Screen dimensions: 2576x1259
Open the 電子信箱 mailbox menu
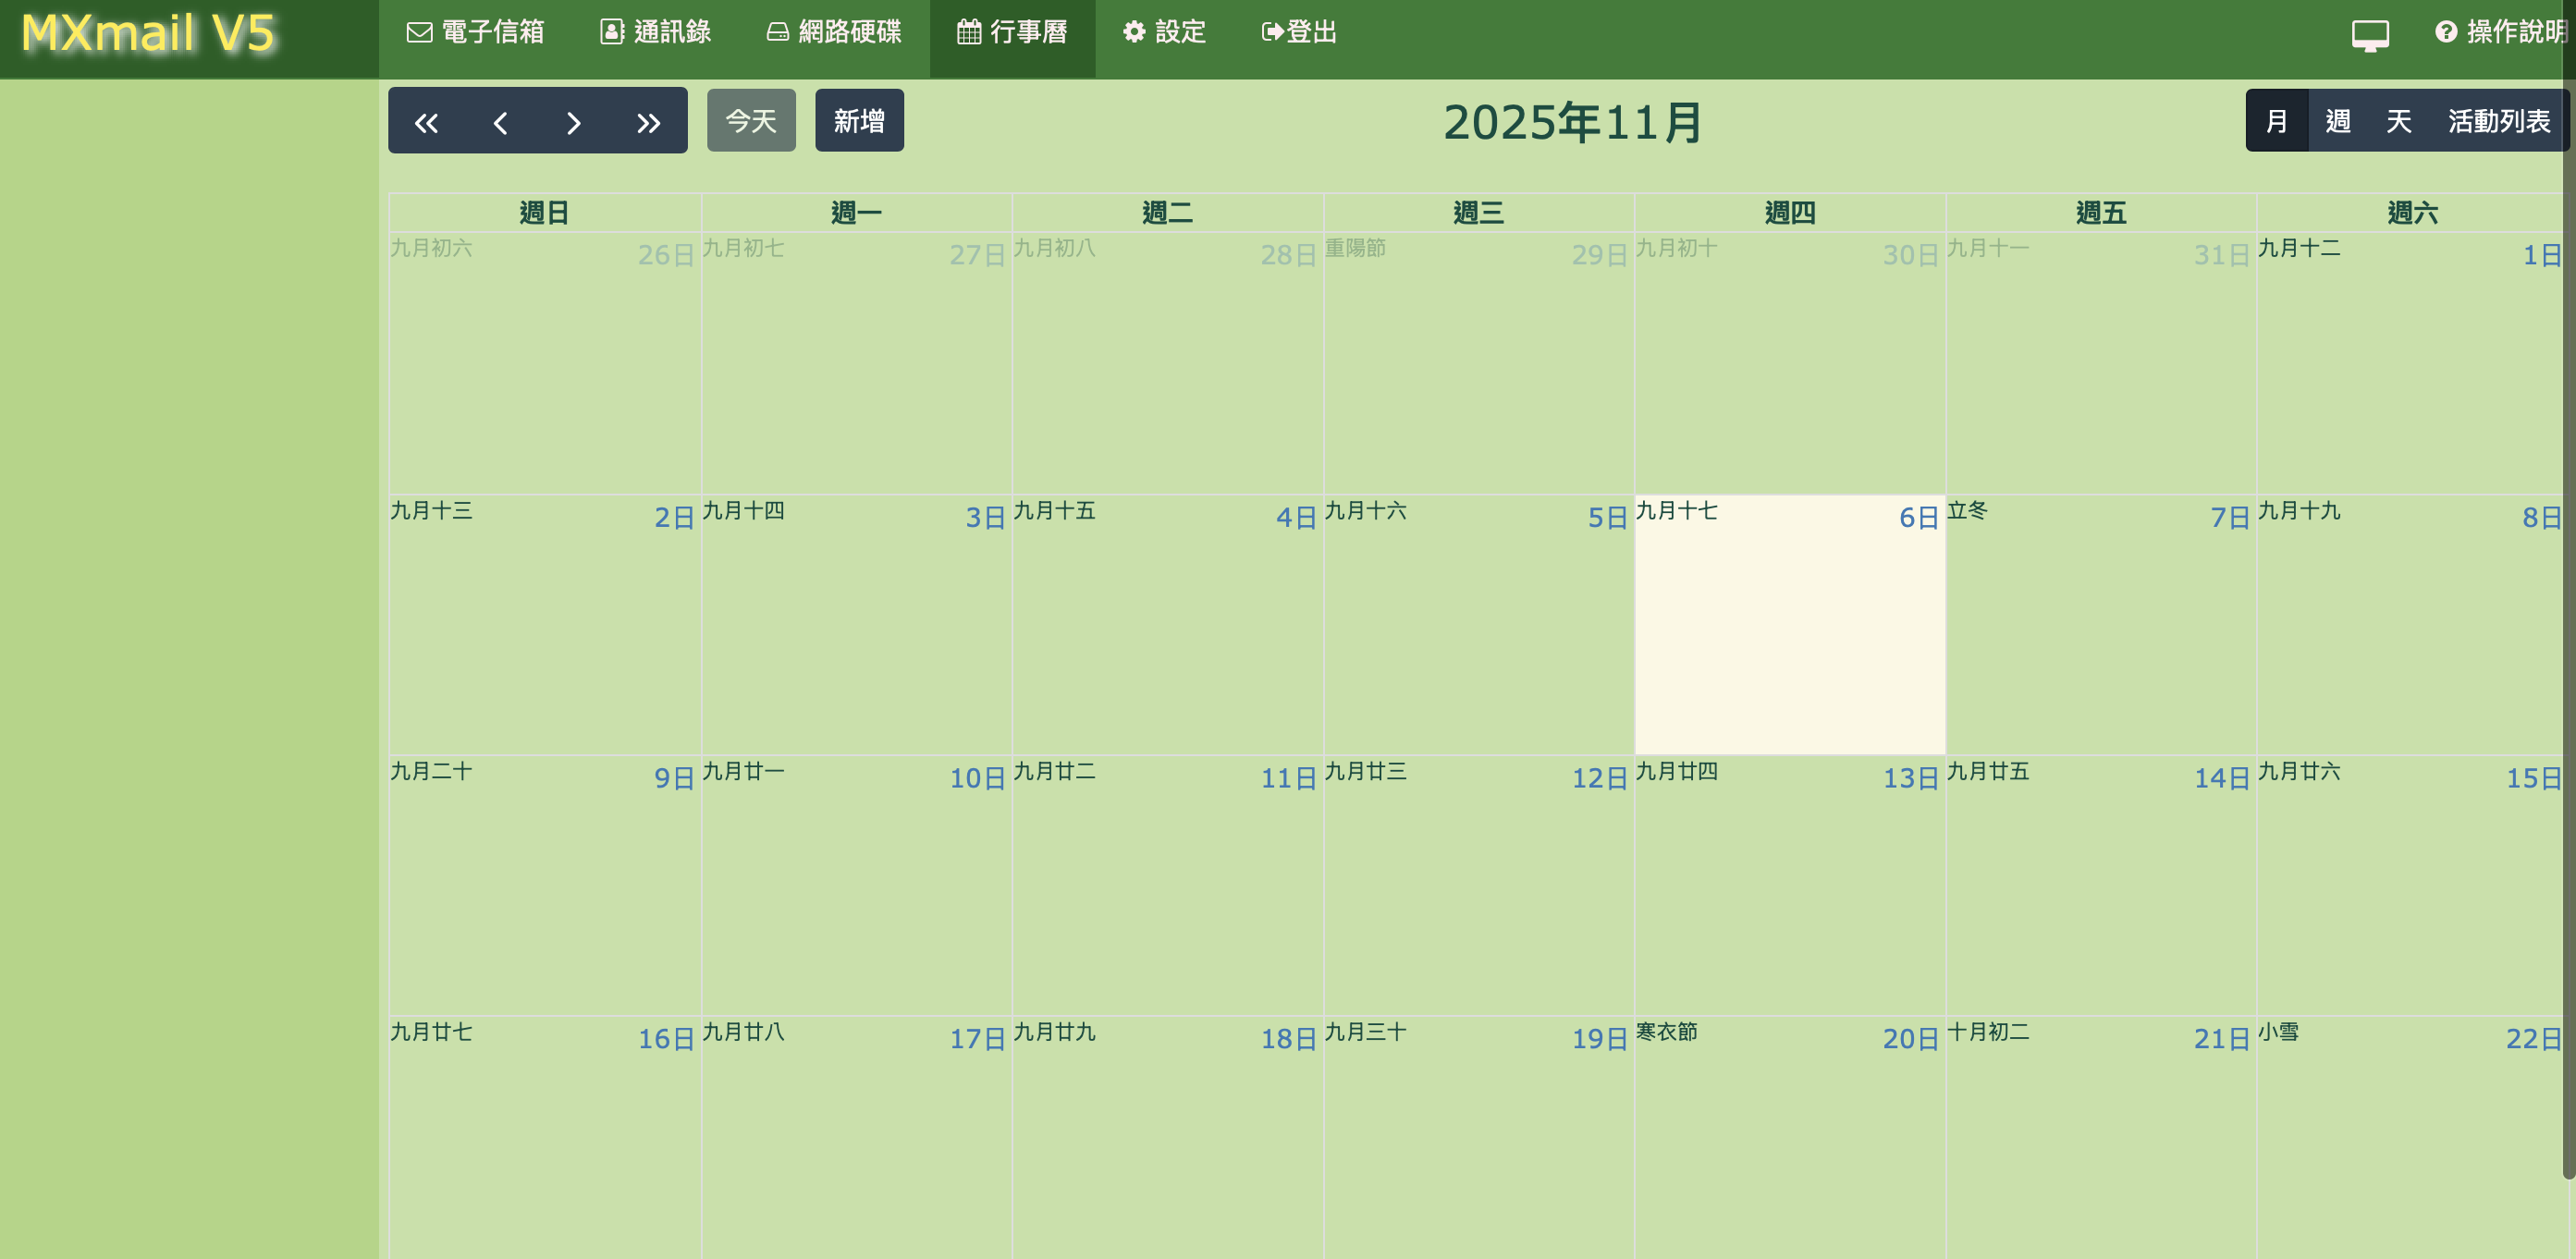(476, 32)
